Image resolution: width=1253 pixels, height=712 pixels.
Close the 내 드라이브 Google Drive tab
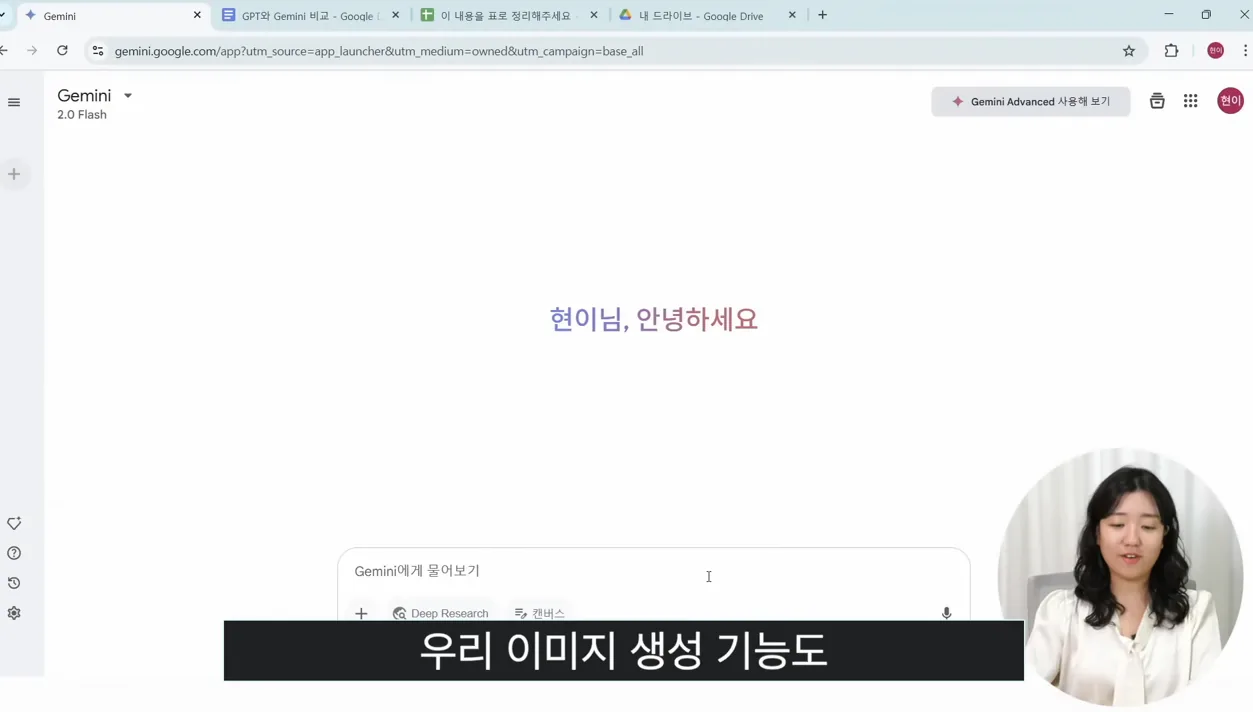pos(792,15)
